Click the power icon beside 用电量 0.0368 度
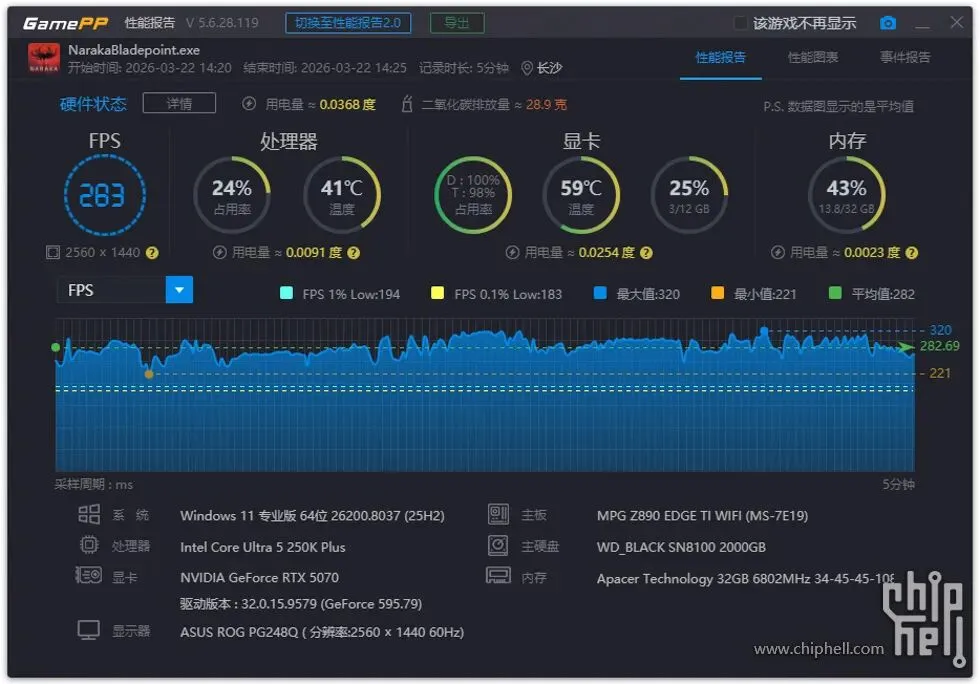The image size is (980, 684). tap(249, 104)
